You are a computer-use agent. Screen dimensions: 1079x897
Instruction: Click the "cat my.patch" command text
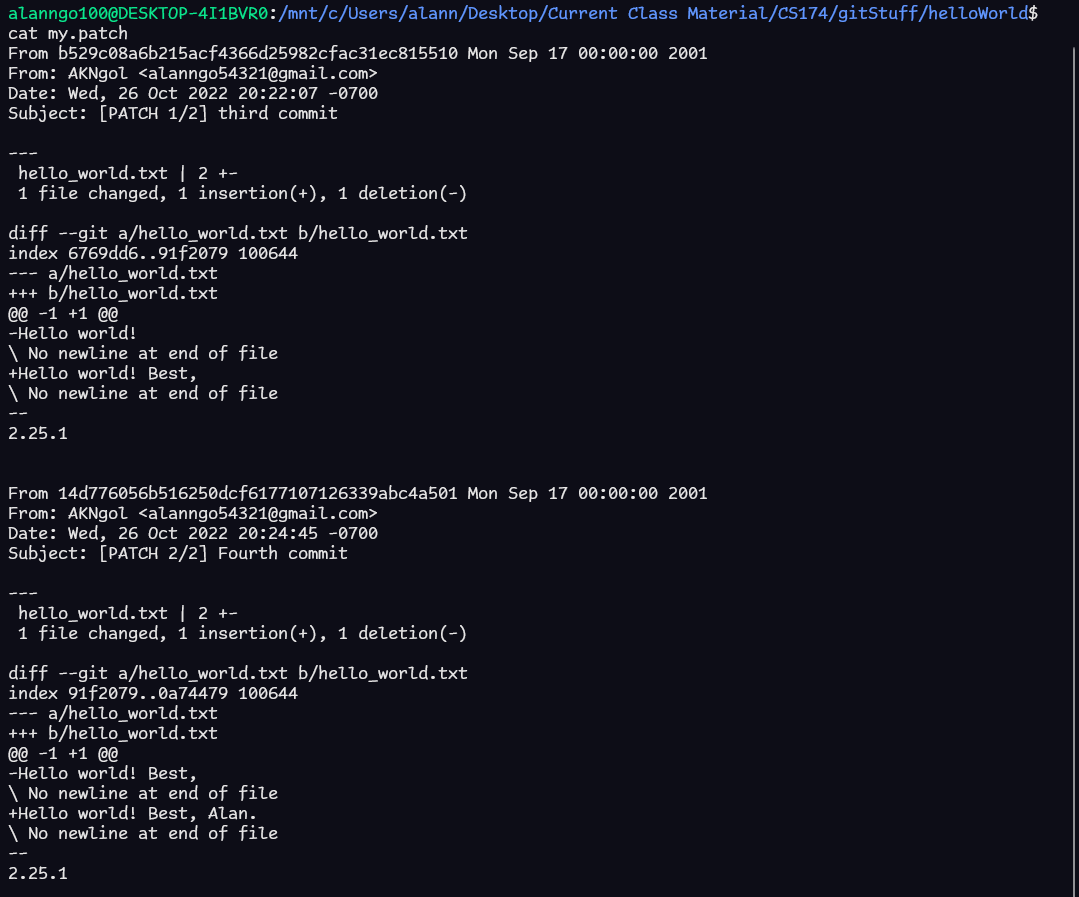[x=67, y=33]
